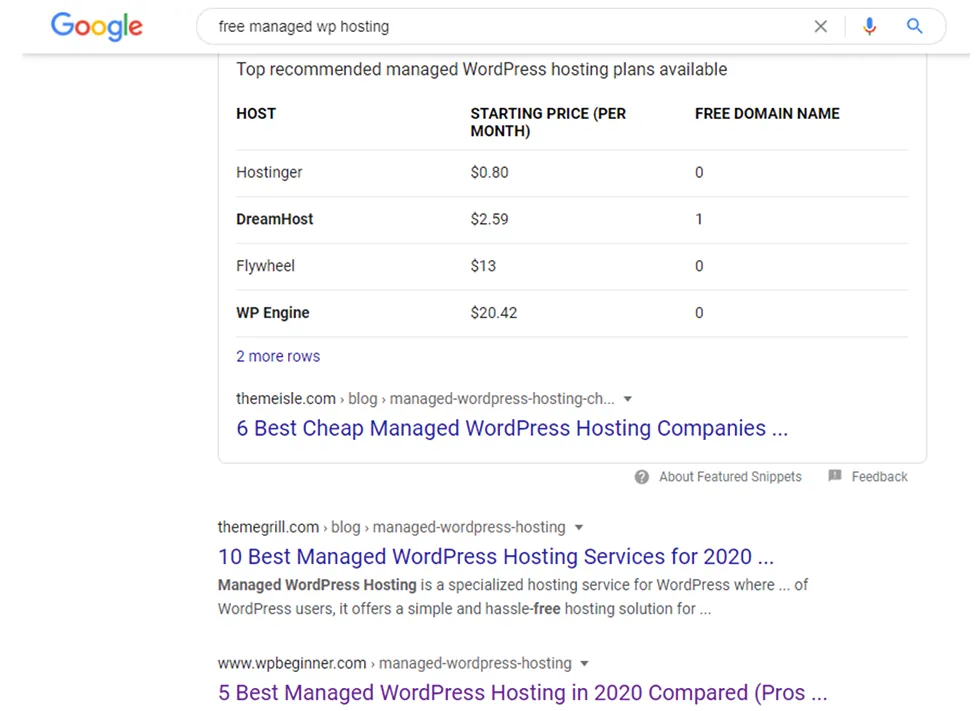The width and height of the screenshot is (980, 711).
Task: Click the FREE DOMAIN NAME column header
Action: point(768,114)
